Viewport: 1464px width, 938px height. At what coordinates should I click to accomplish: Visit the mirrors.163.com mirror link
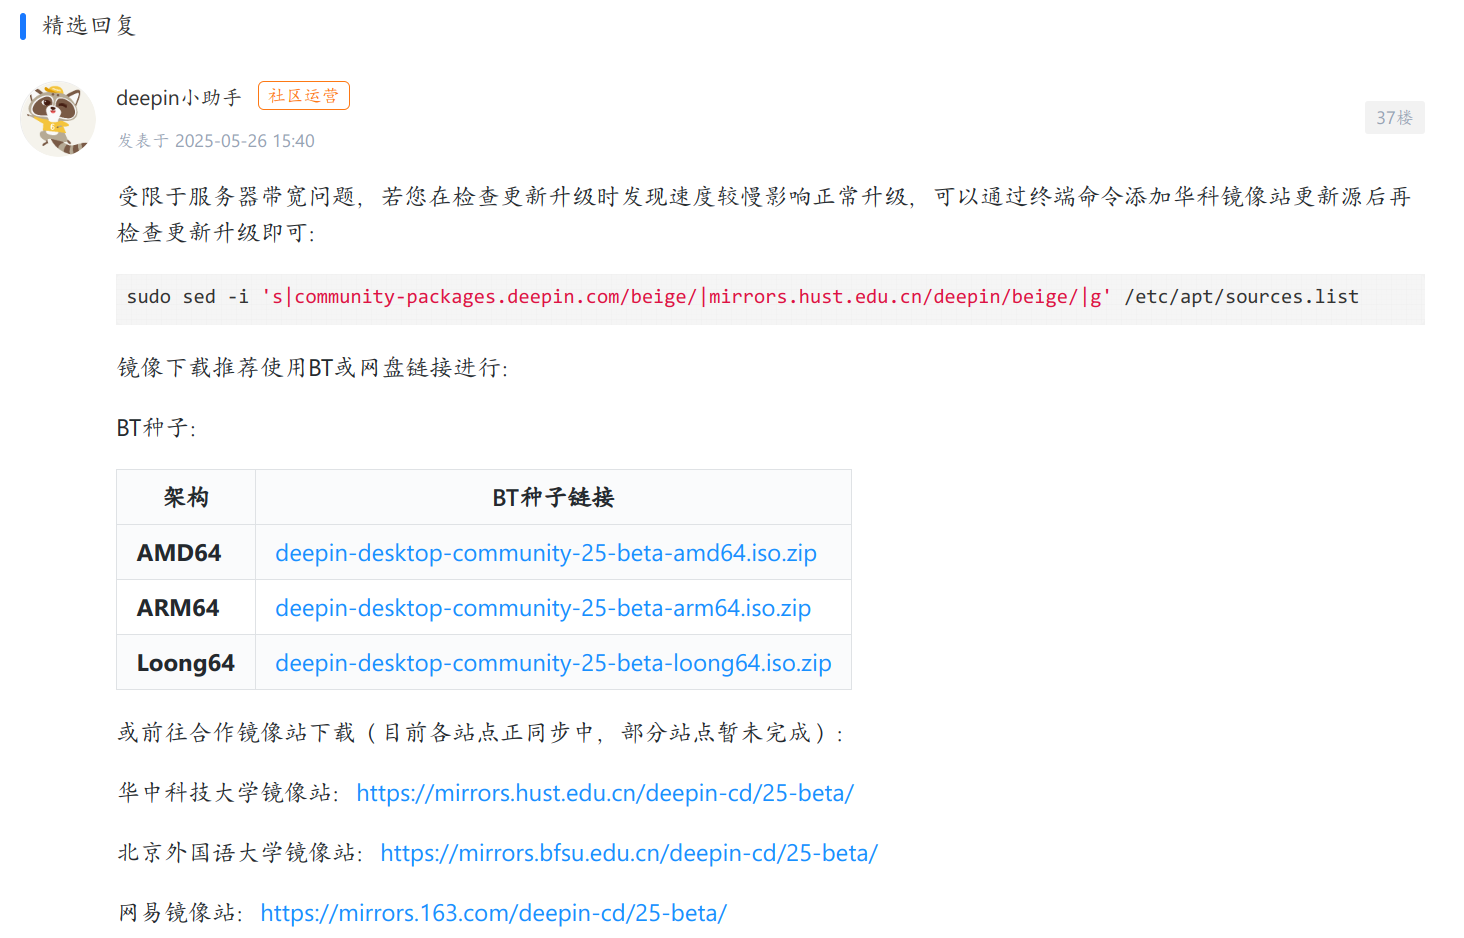(x=493, y=913)
